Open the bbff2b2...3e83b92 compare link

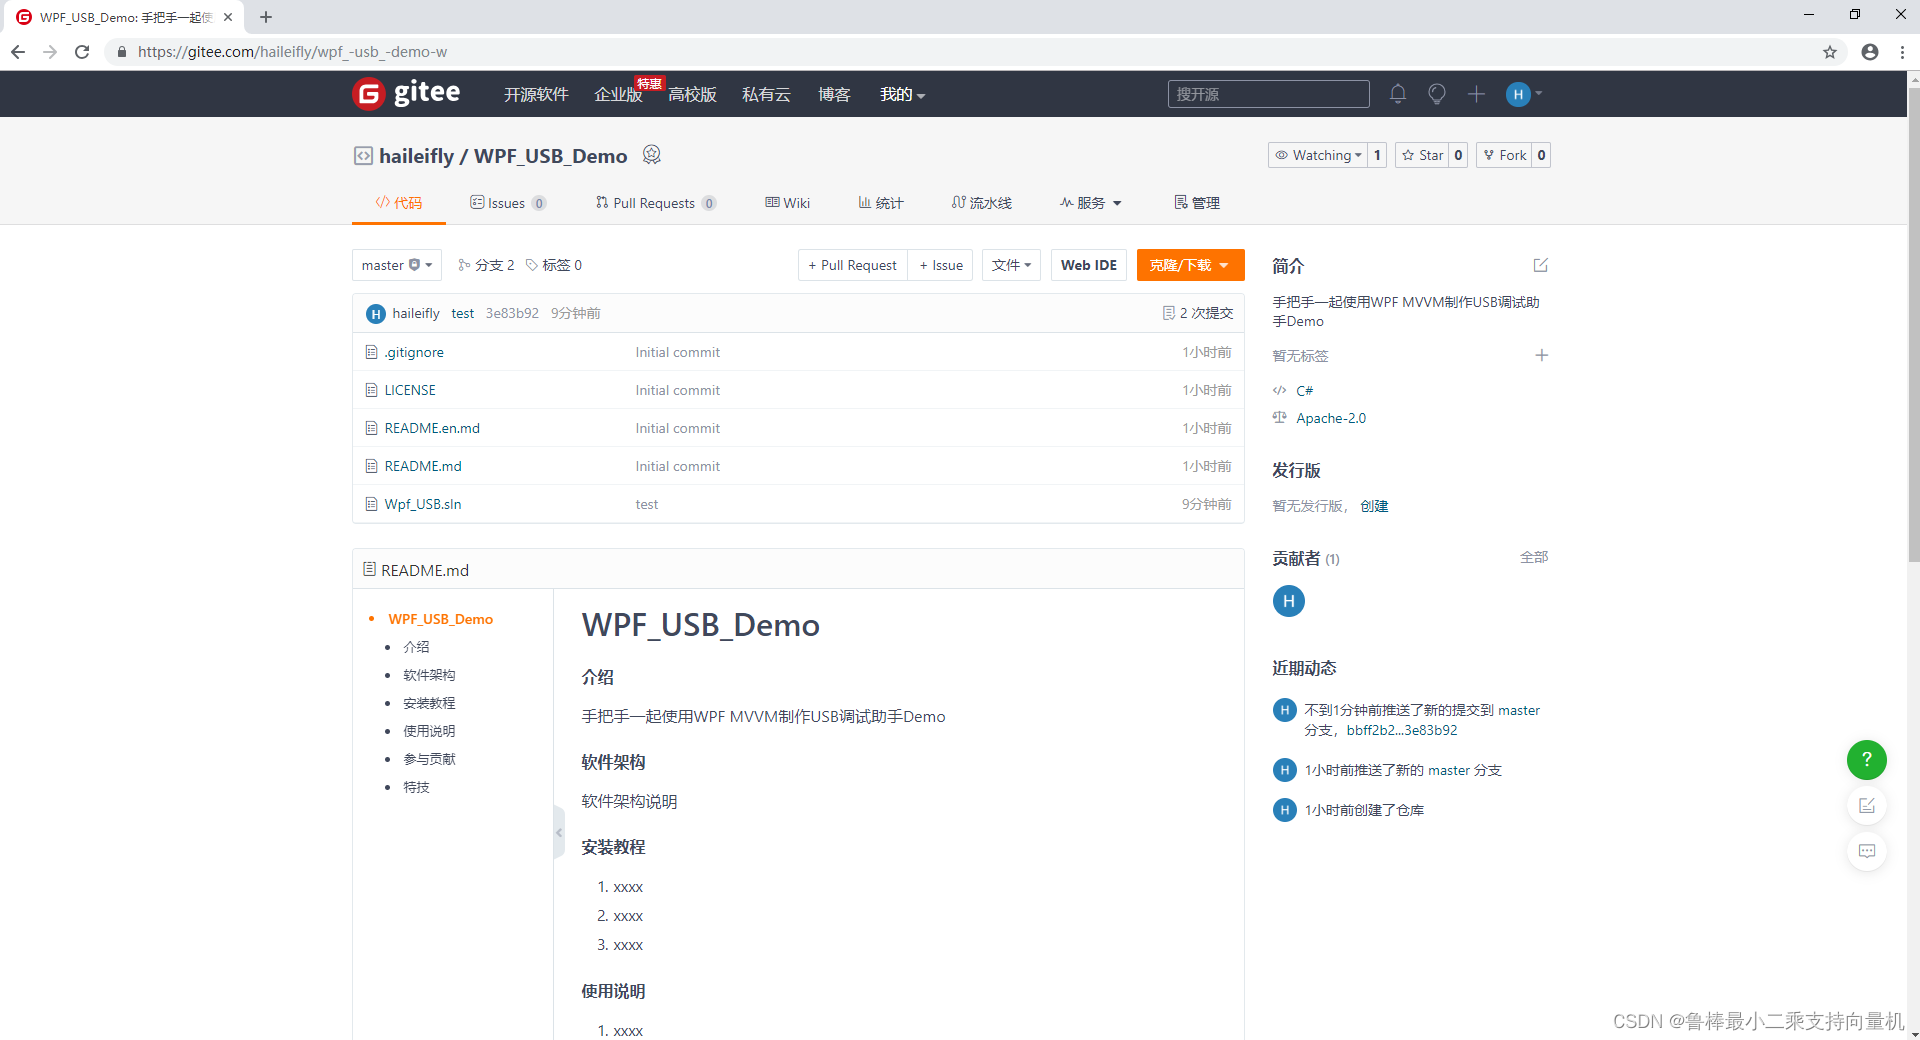click(1402, 730)
